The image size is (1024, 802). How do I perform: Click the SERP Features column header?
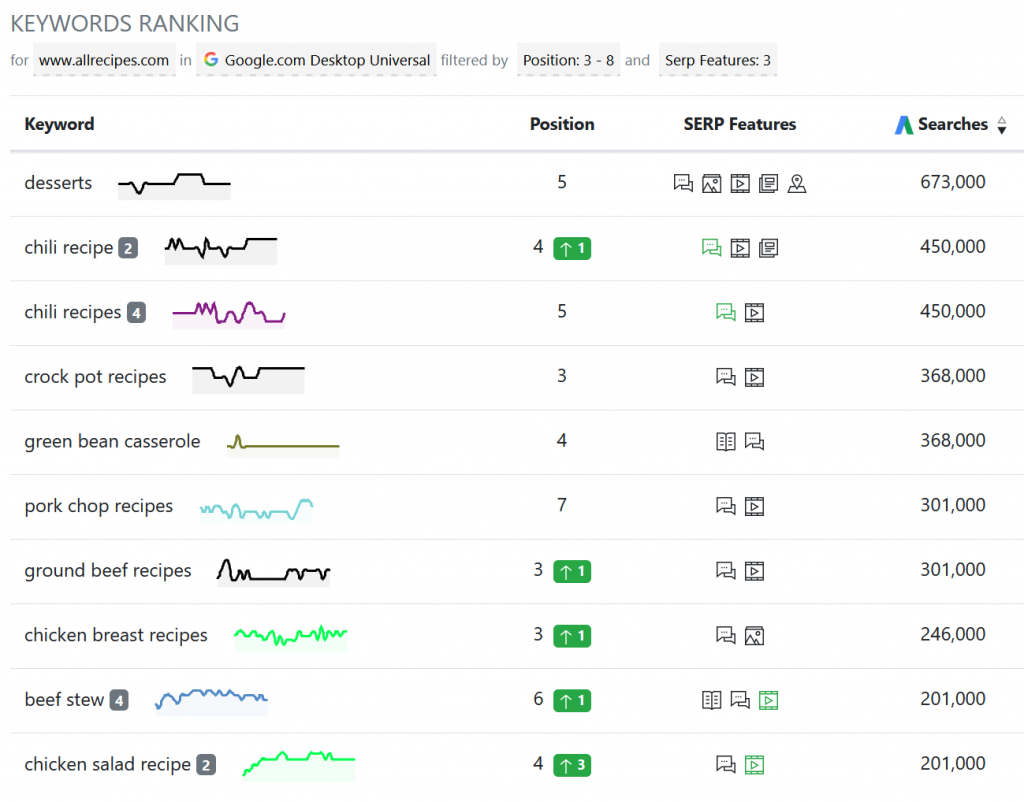click(740, 124)
